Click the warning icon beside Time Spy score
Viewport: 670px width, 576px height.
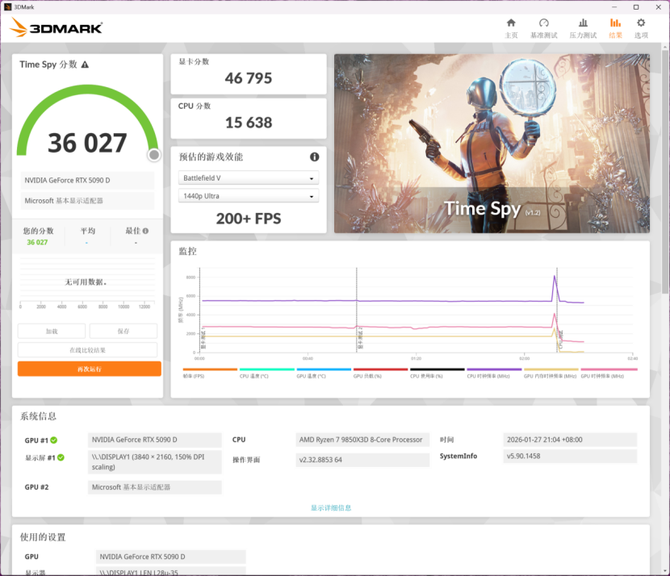85,65
